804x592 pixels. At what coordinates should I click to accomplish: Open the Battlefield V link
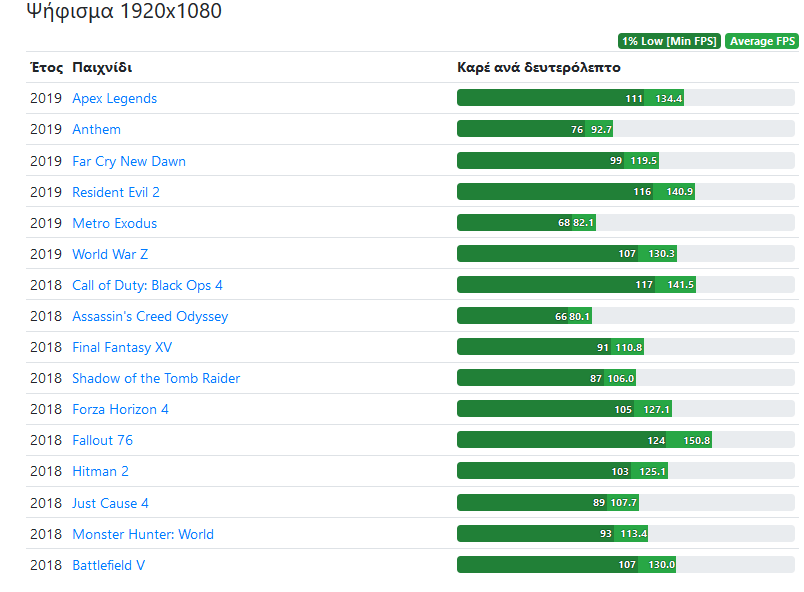(x=109, y=565)
